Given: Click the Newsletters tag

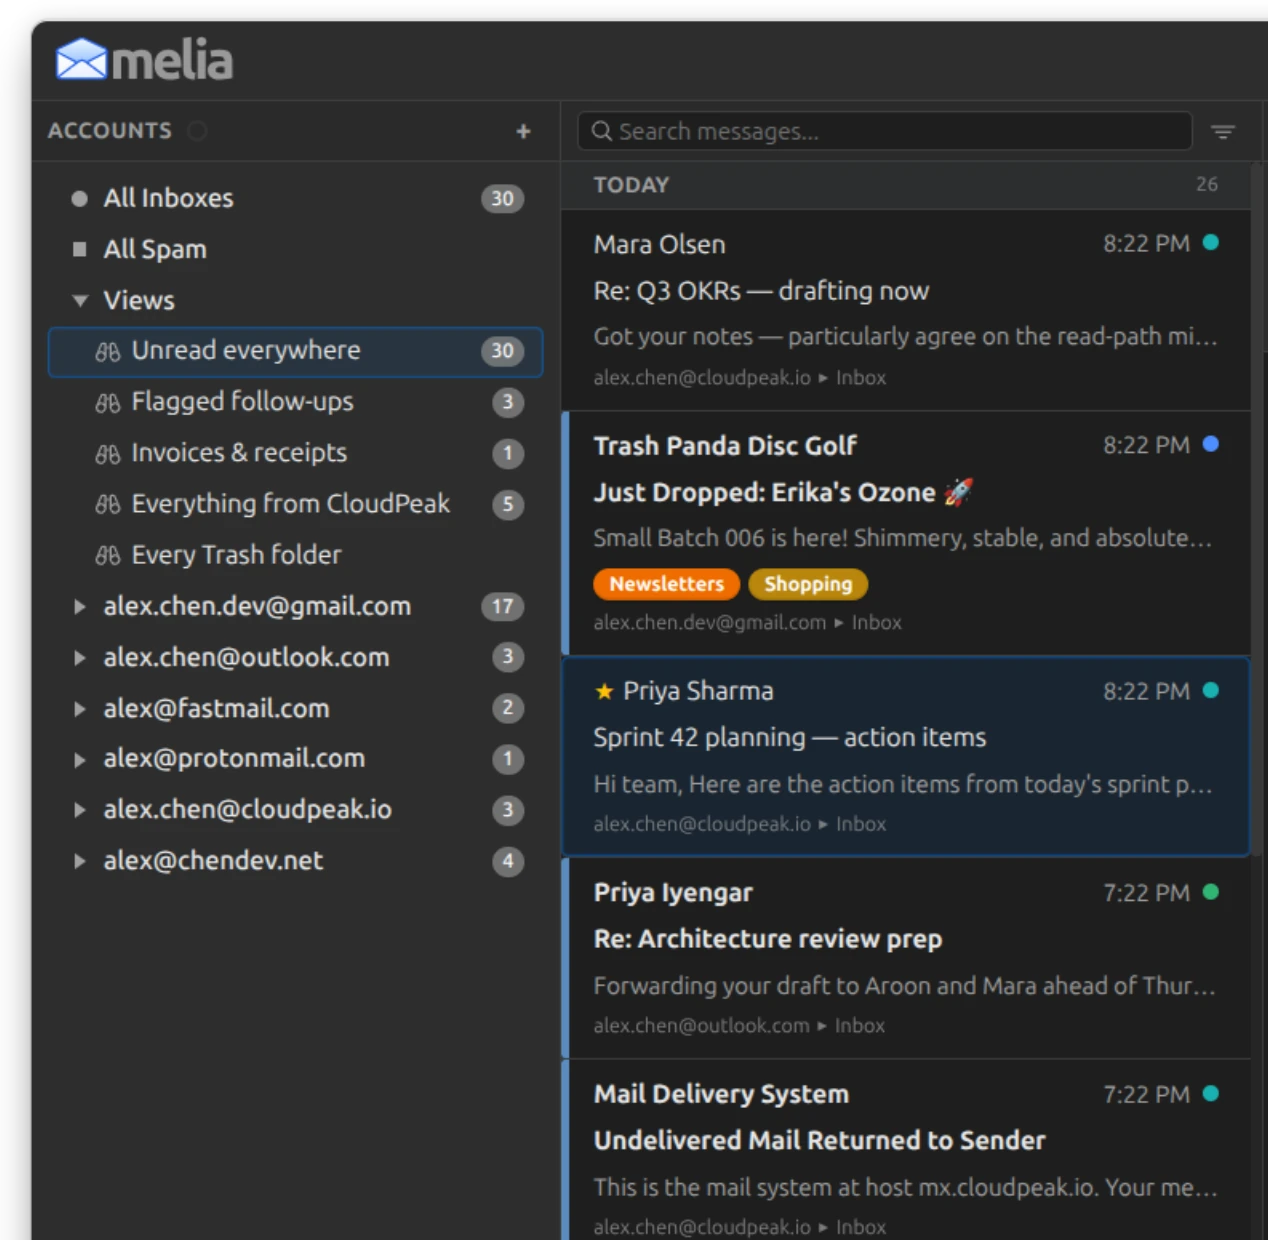Looking at the screenshot, I should click(666, 583).
